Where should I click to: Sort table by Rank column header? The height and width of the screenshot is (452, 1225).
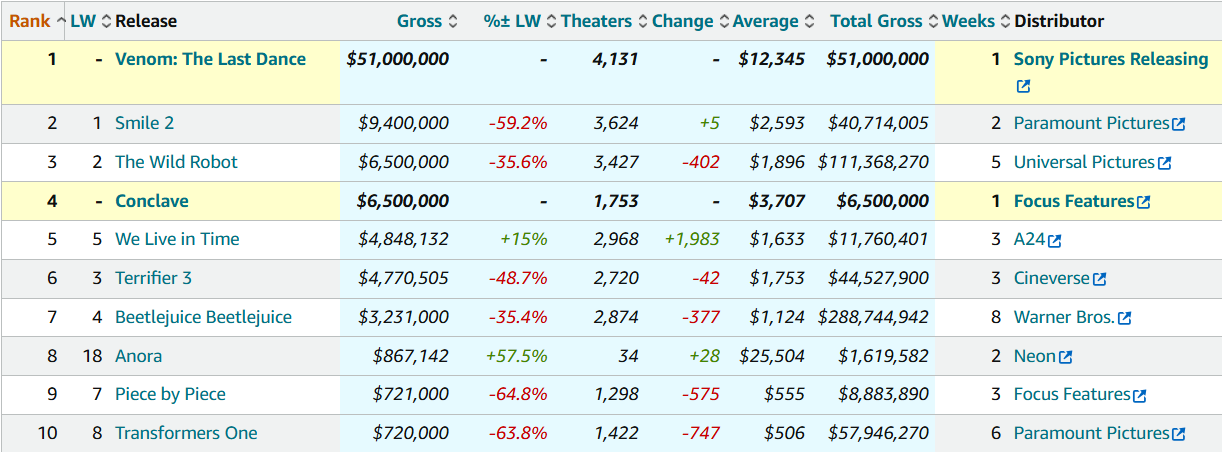[30, 21]
